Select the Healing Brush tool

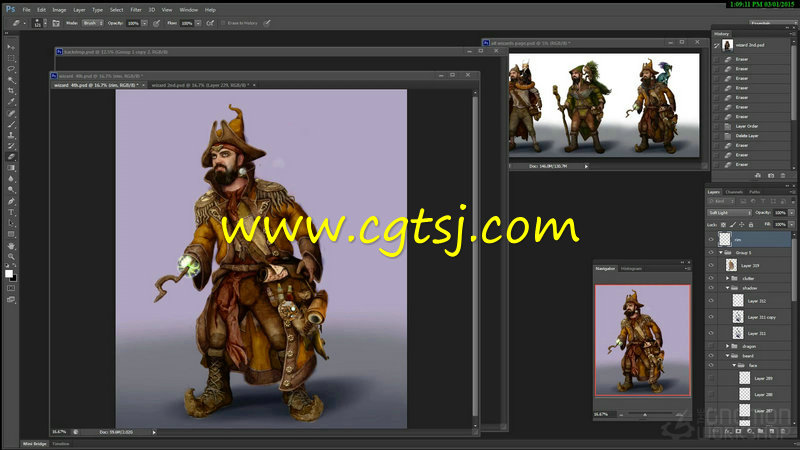[x=11, y=113]
